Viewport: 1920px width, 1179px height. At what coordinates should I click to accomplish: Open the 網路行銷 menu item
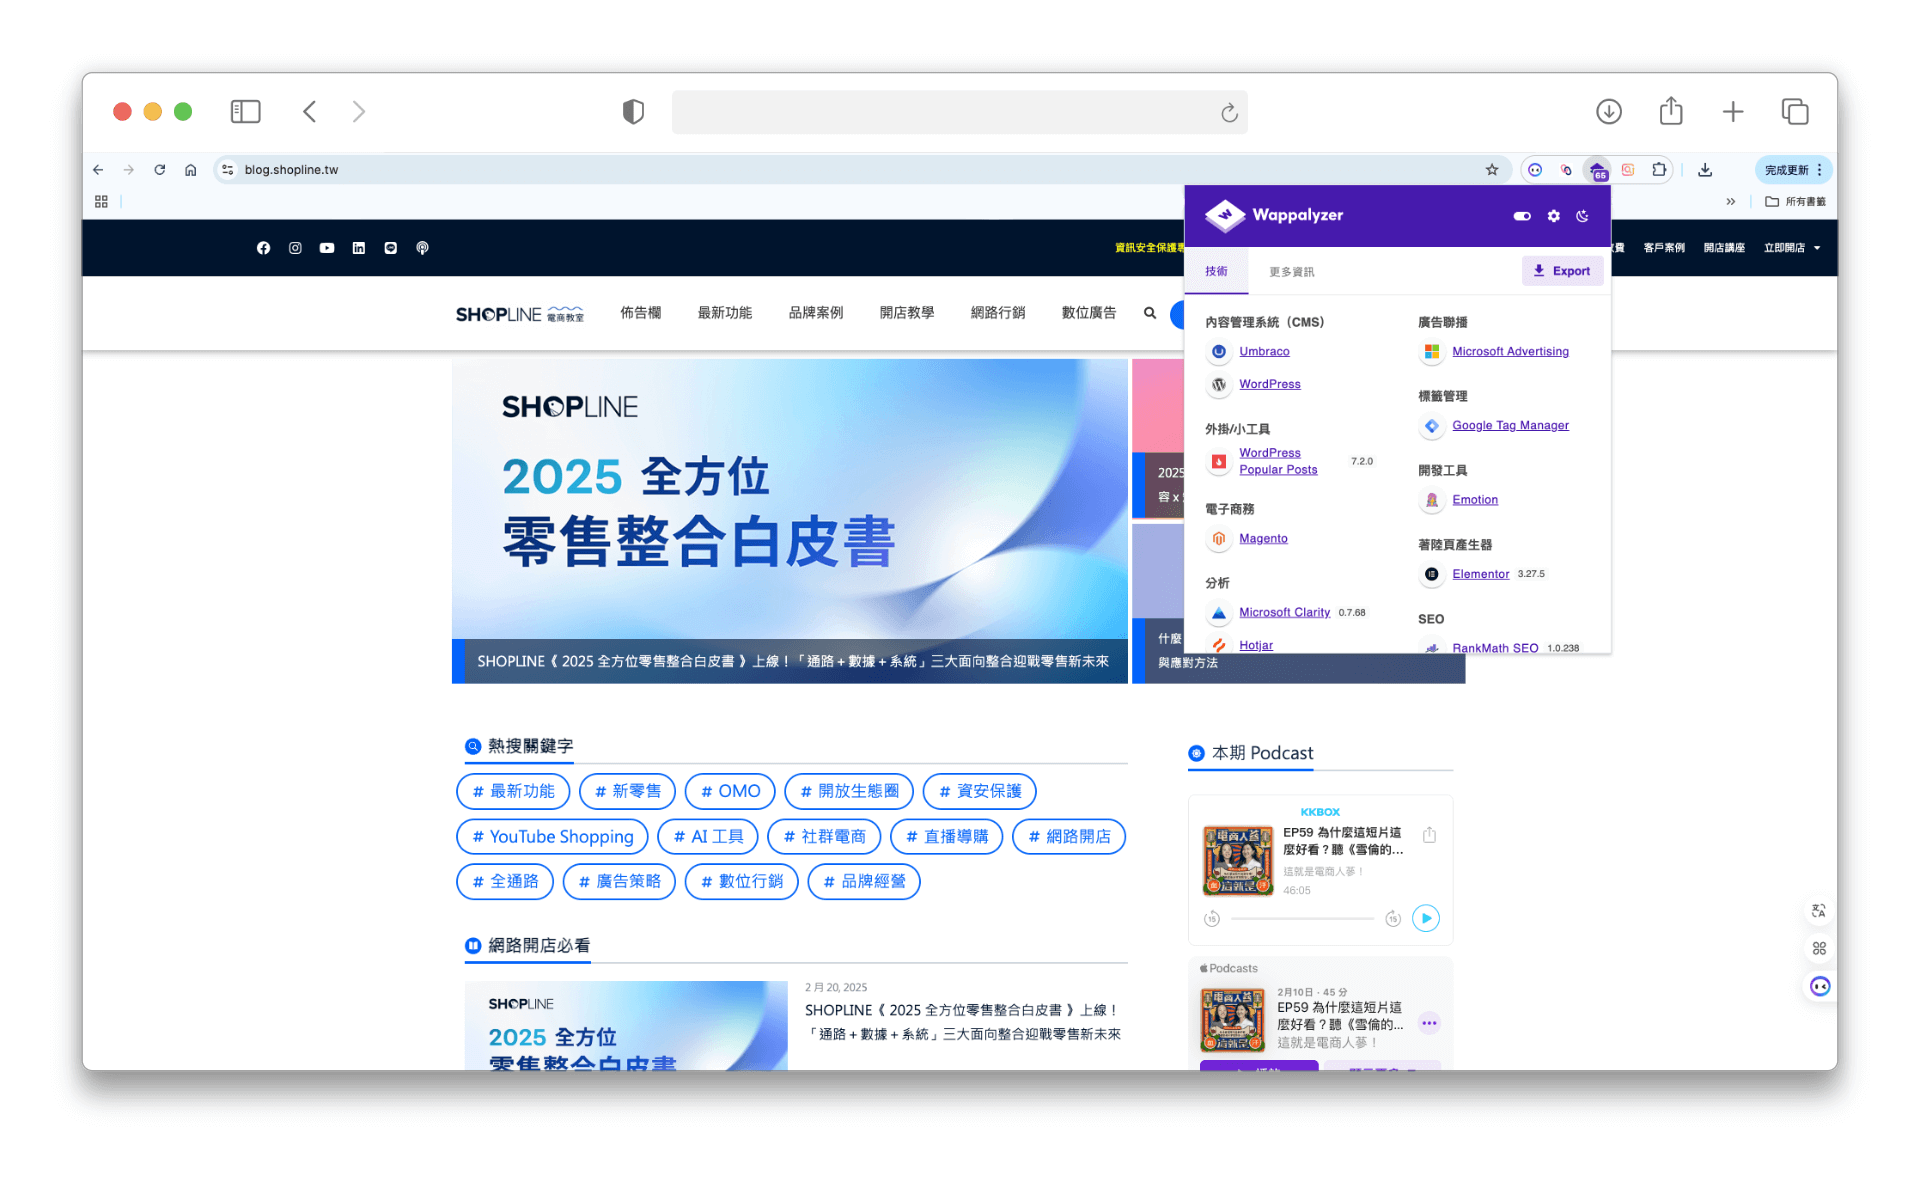(x=998, y=313)
